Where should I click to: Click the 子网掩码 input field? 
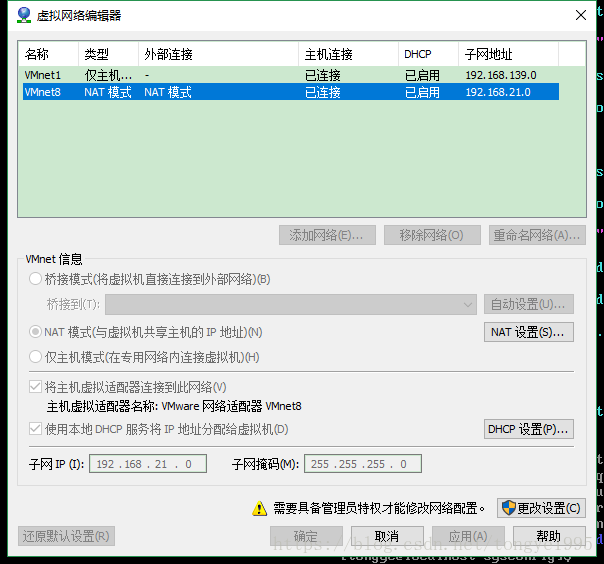coord(363,463)
